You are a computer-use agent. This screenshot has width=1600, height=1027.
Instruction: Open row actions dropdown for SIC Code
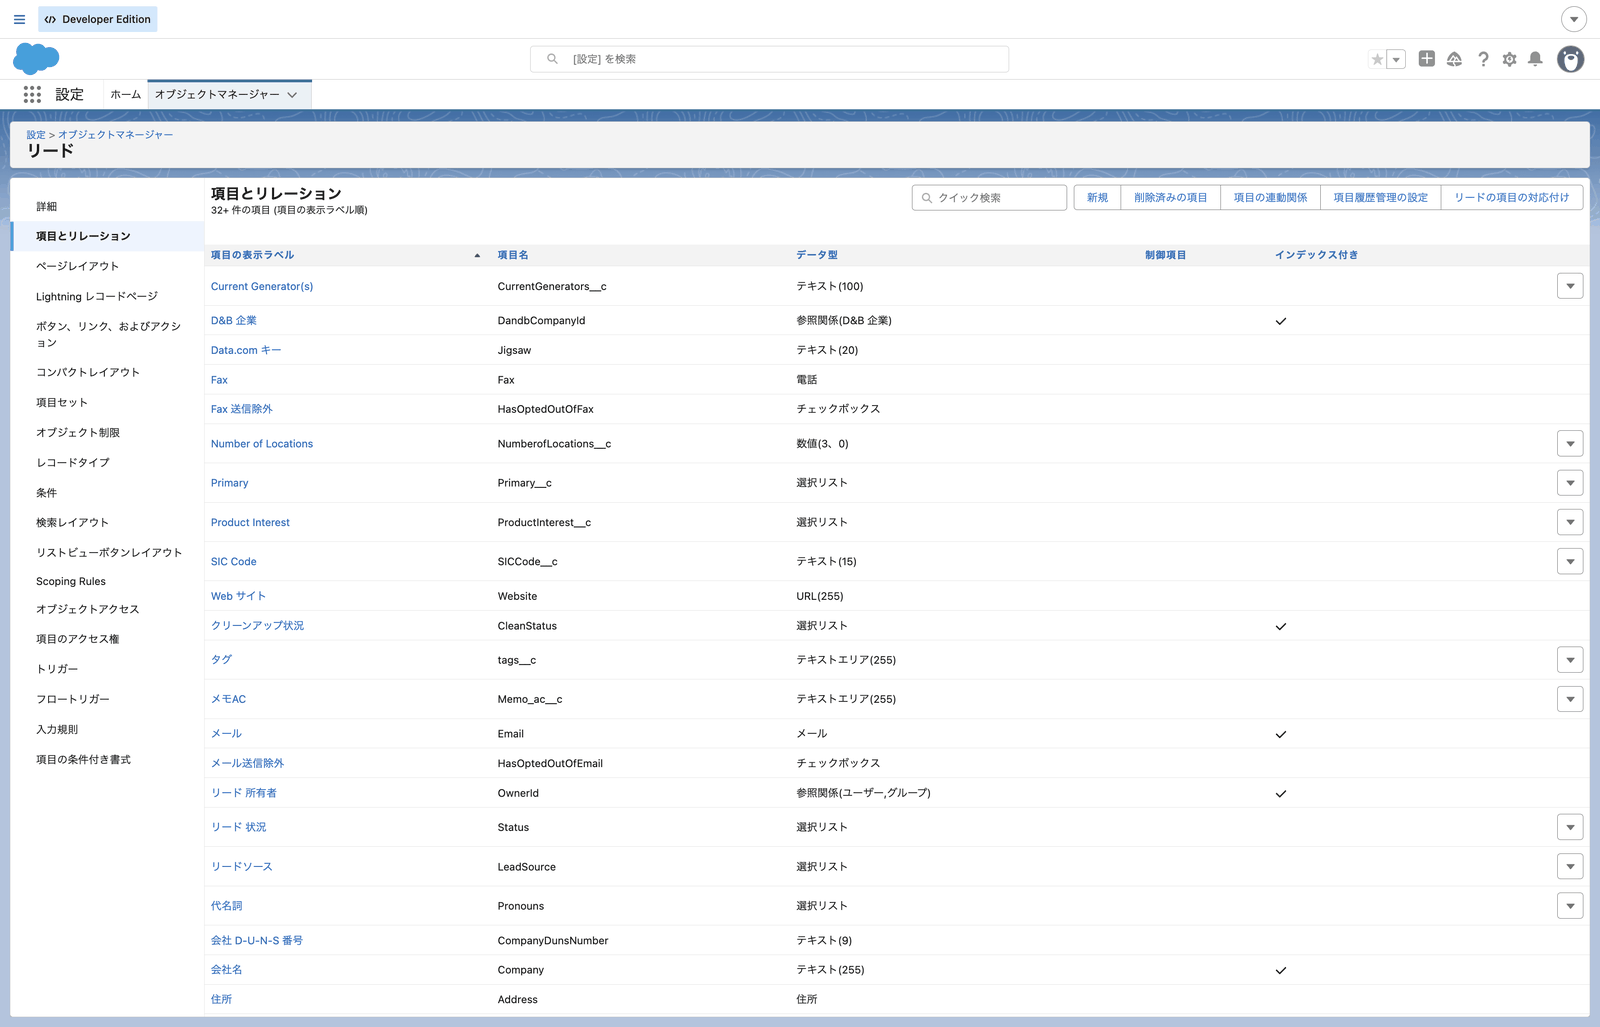pos(1570,561)
